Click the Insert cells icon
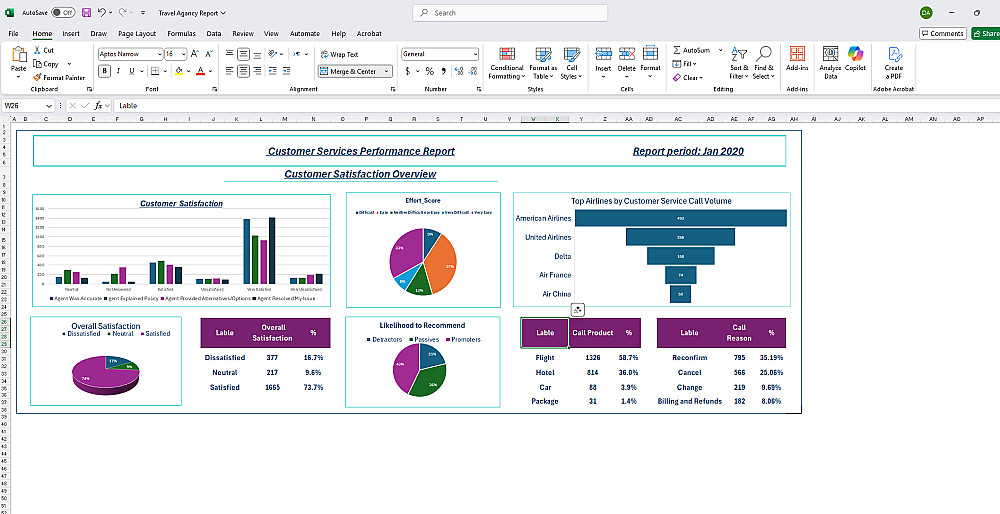The width and height of the screenshot is (1000, 514). point(603,54)
